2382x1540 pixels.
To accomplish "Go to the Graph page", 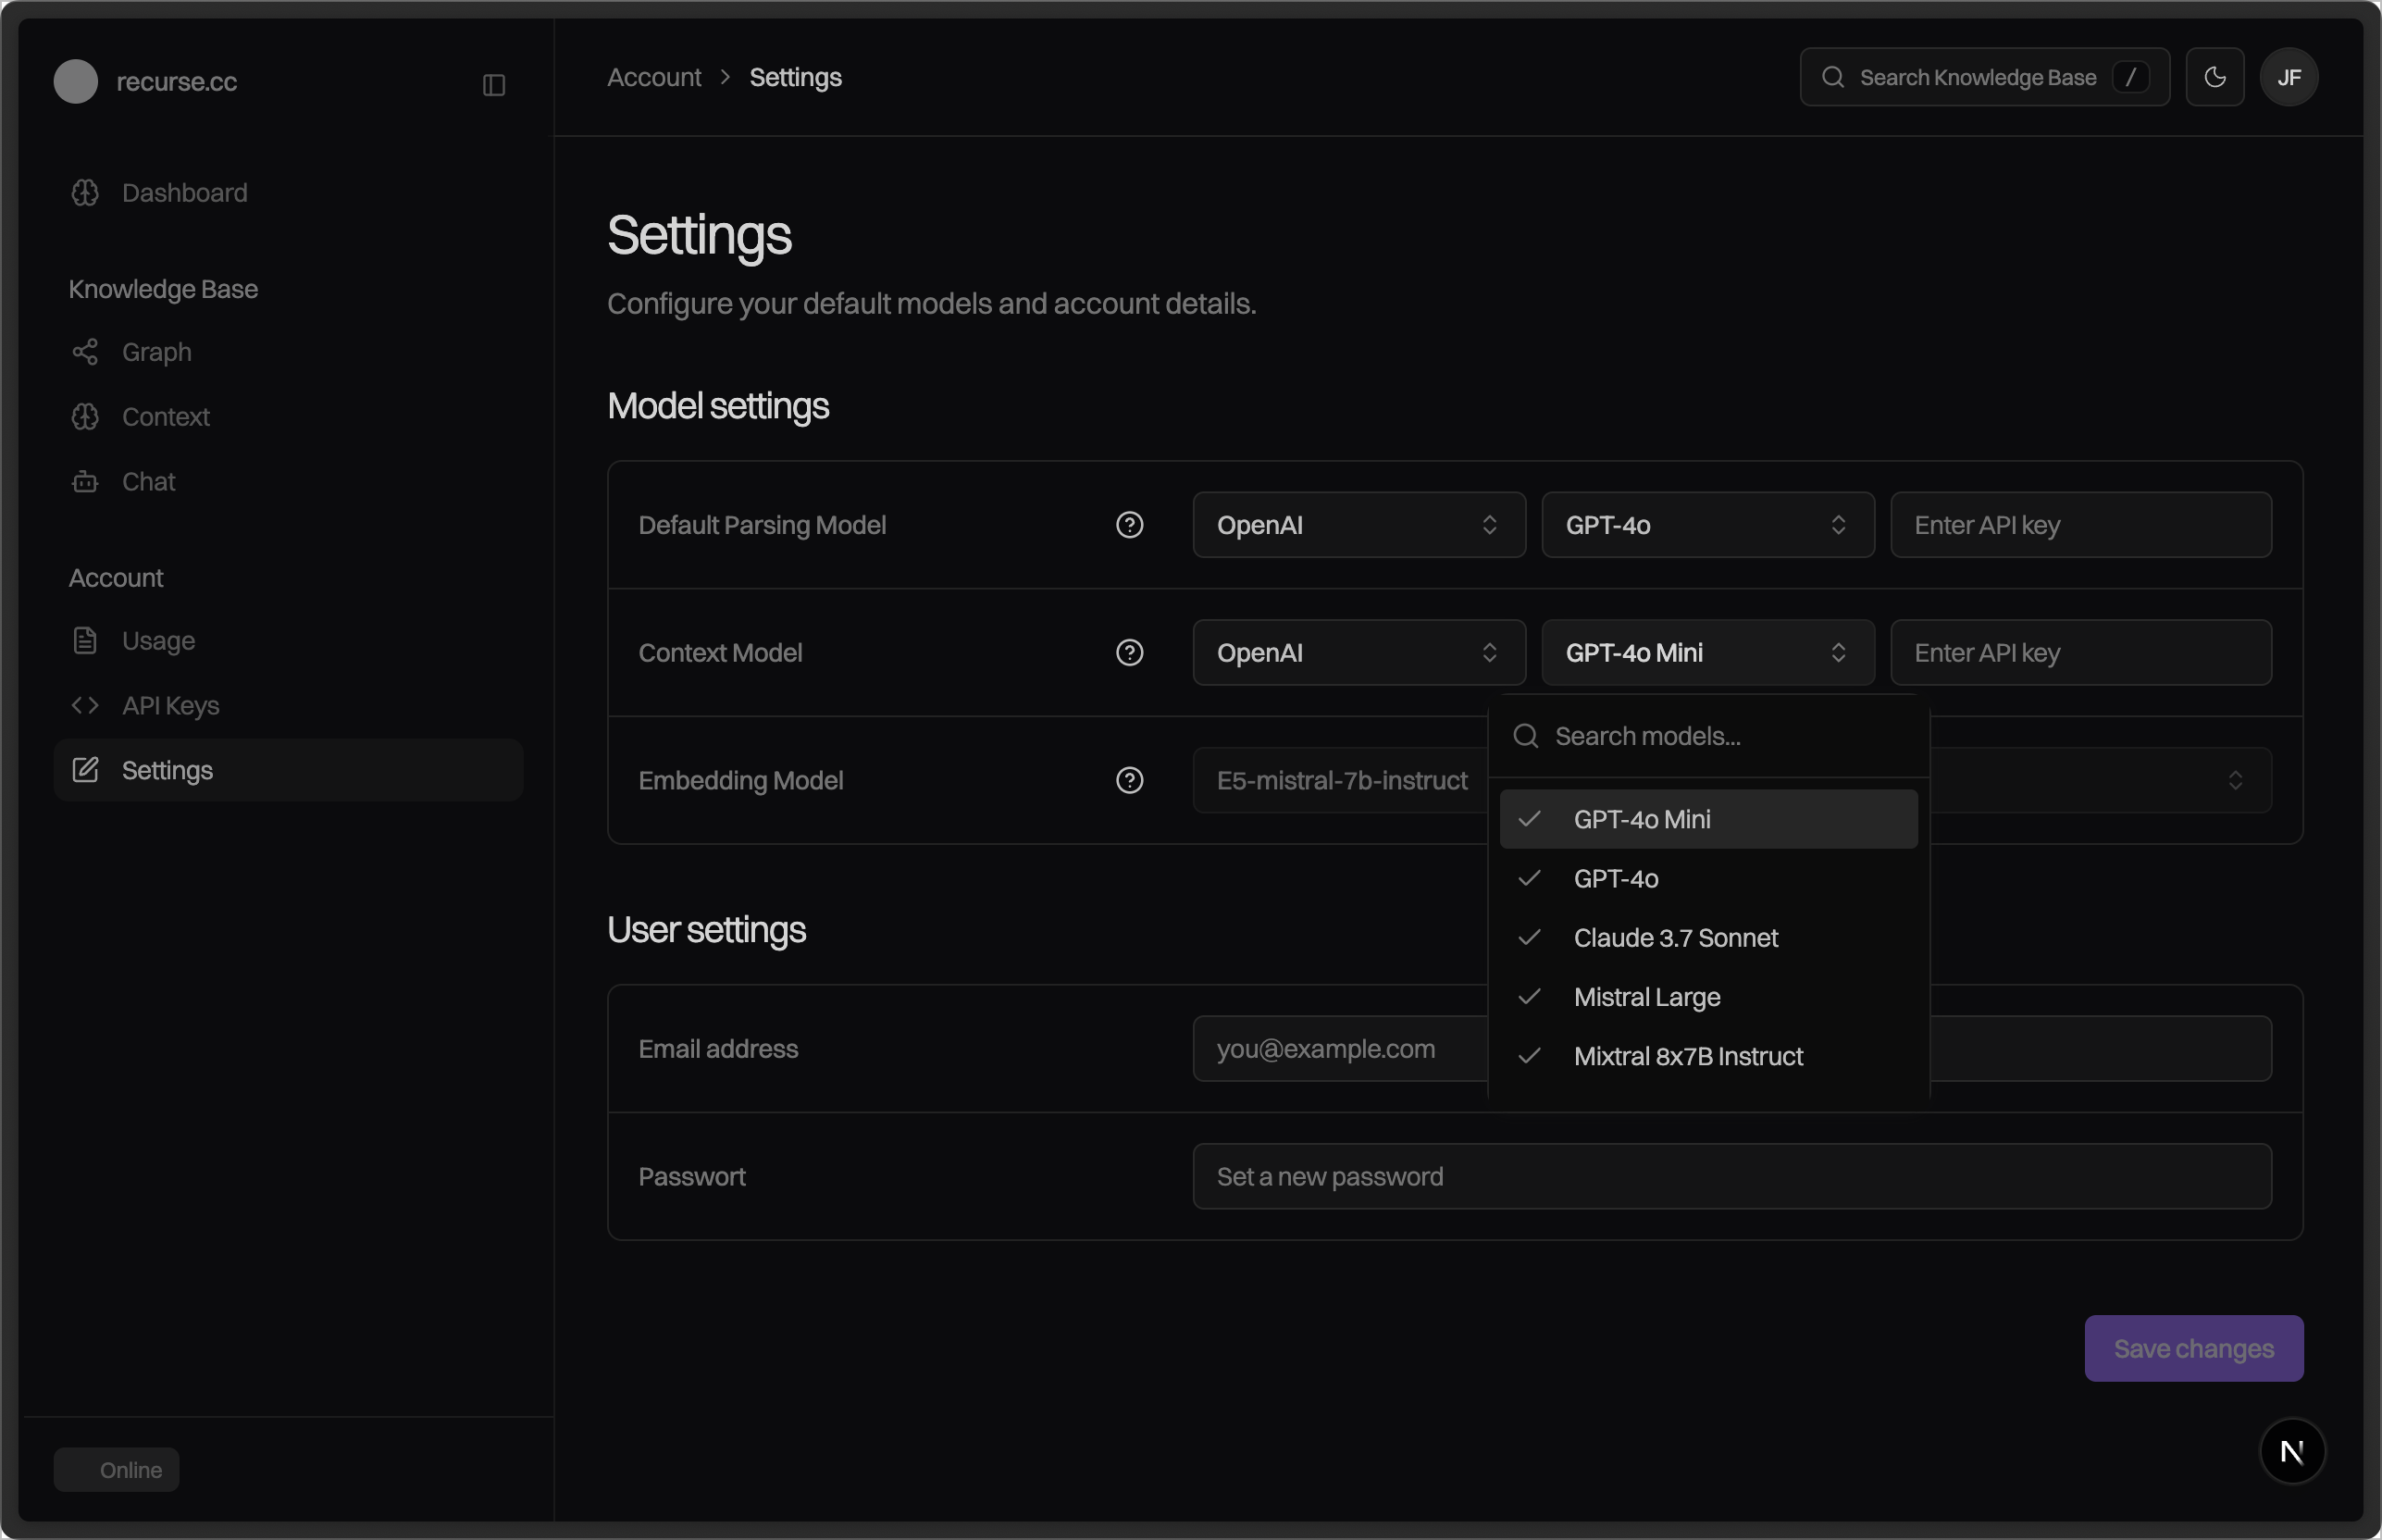I will (156, 352).
